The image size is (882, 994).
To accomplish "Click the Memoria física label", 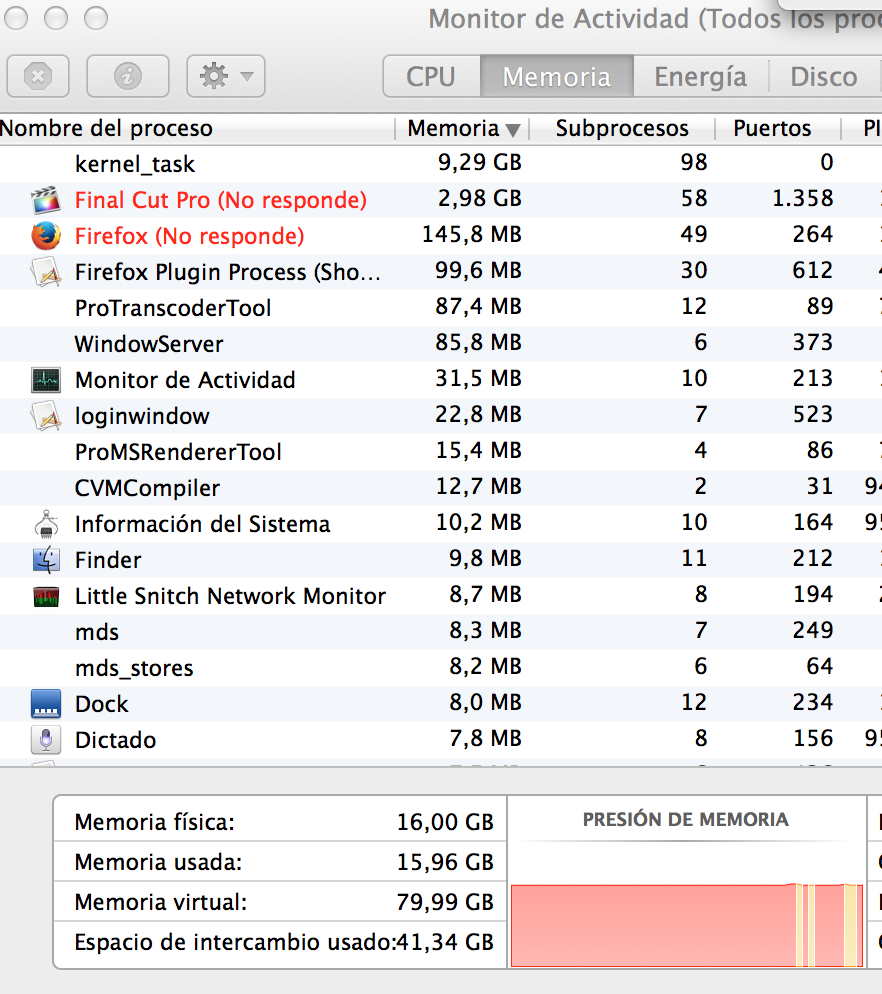I will click(155, 822).
